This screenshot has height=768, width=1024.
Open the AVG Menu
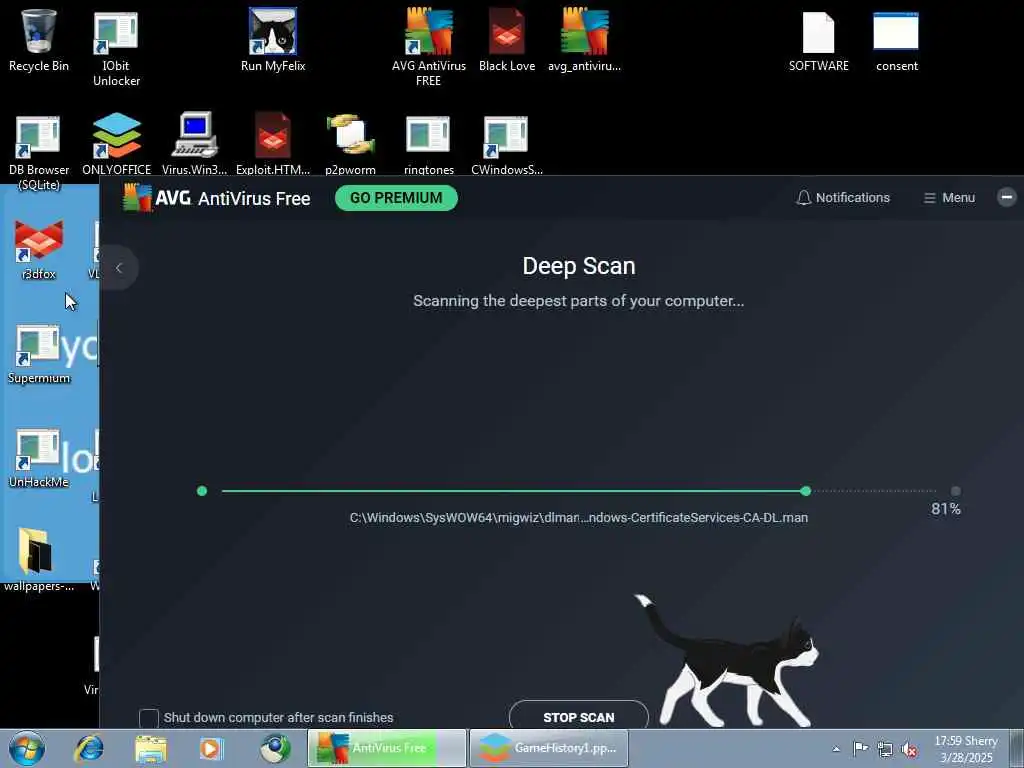click(x=950, y=198)
